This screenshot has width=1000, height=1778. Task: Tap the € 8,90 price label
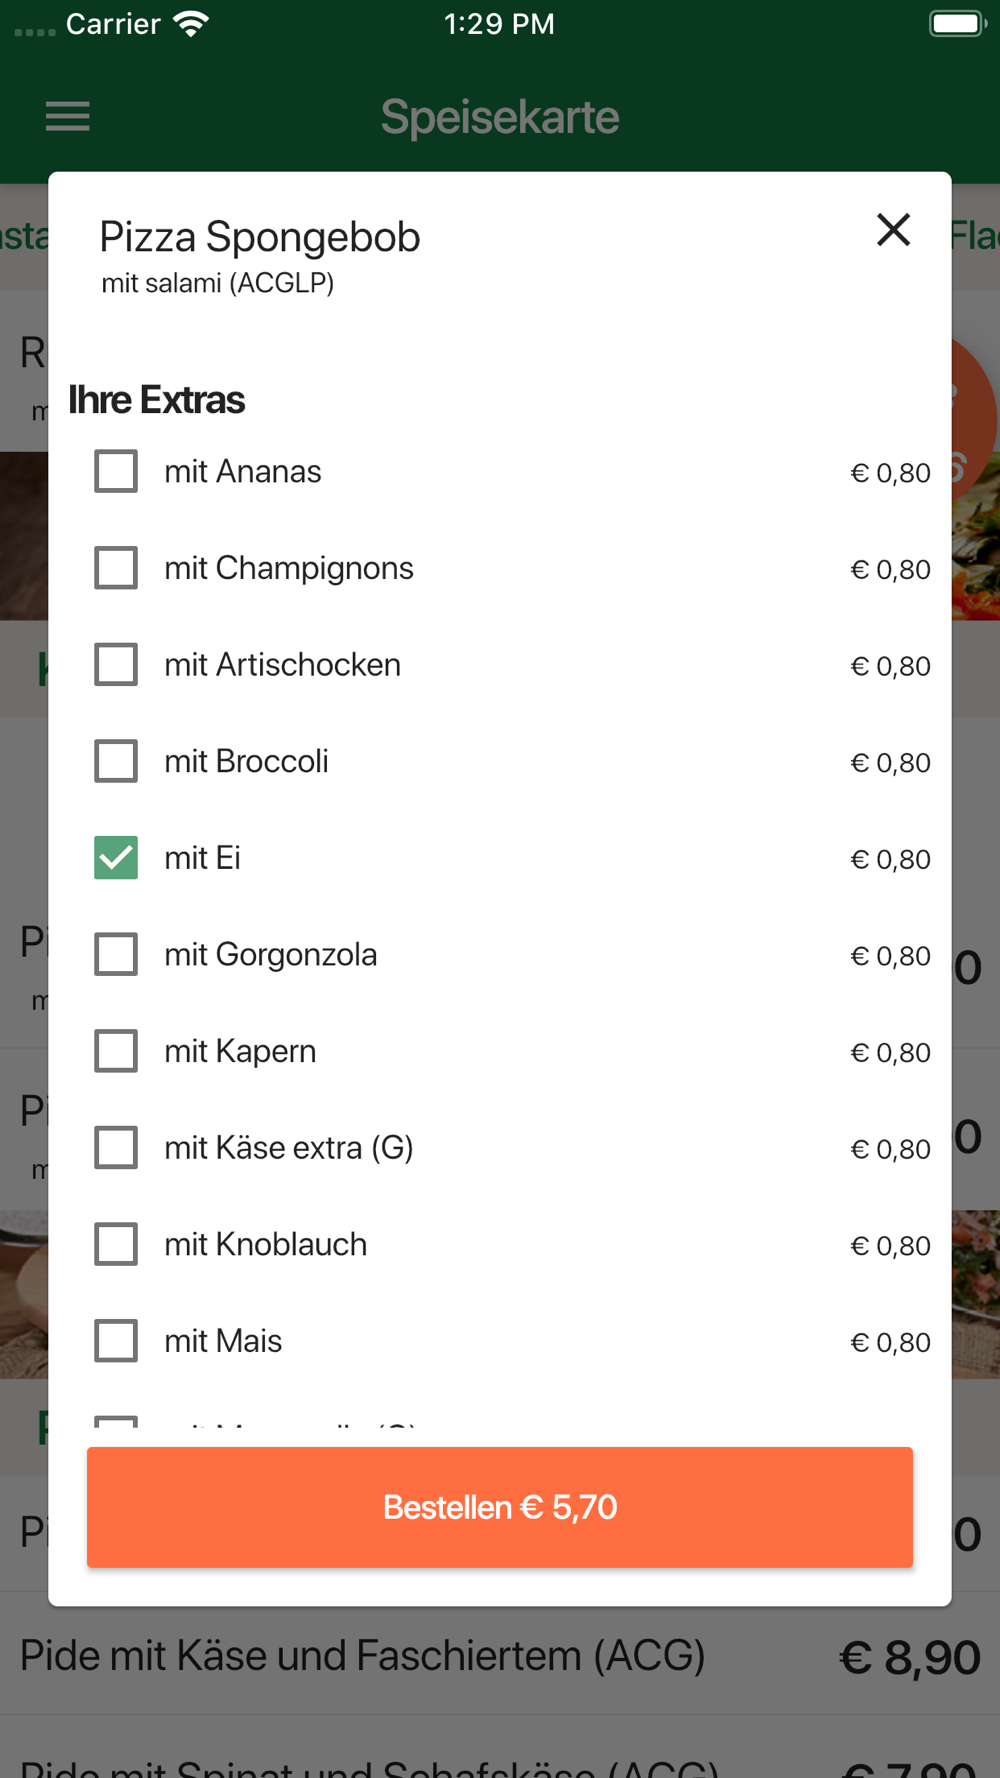[x=909, y=1658]
